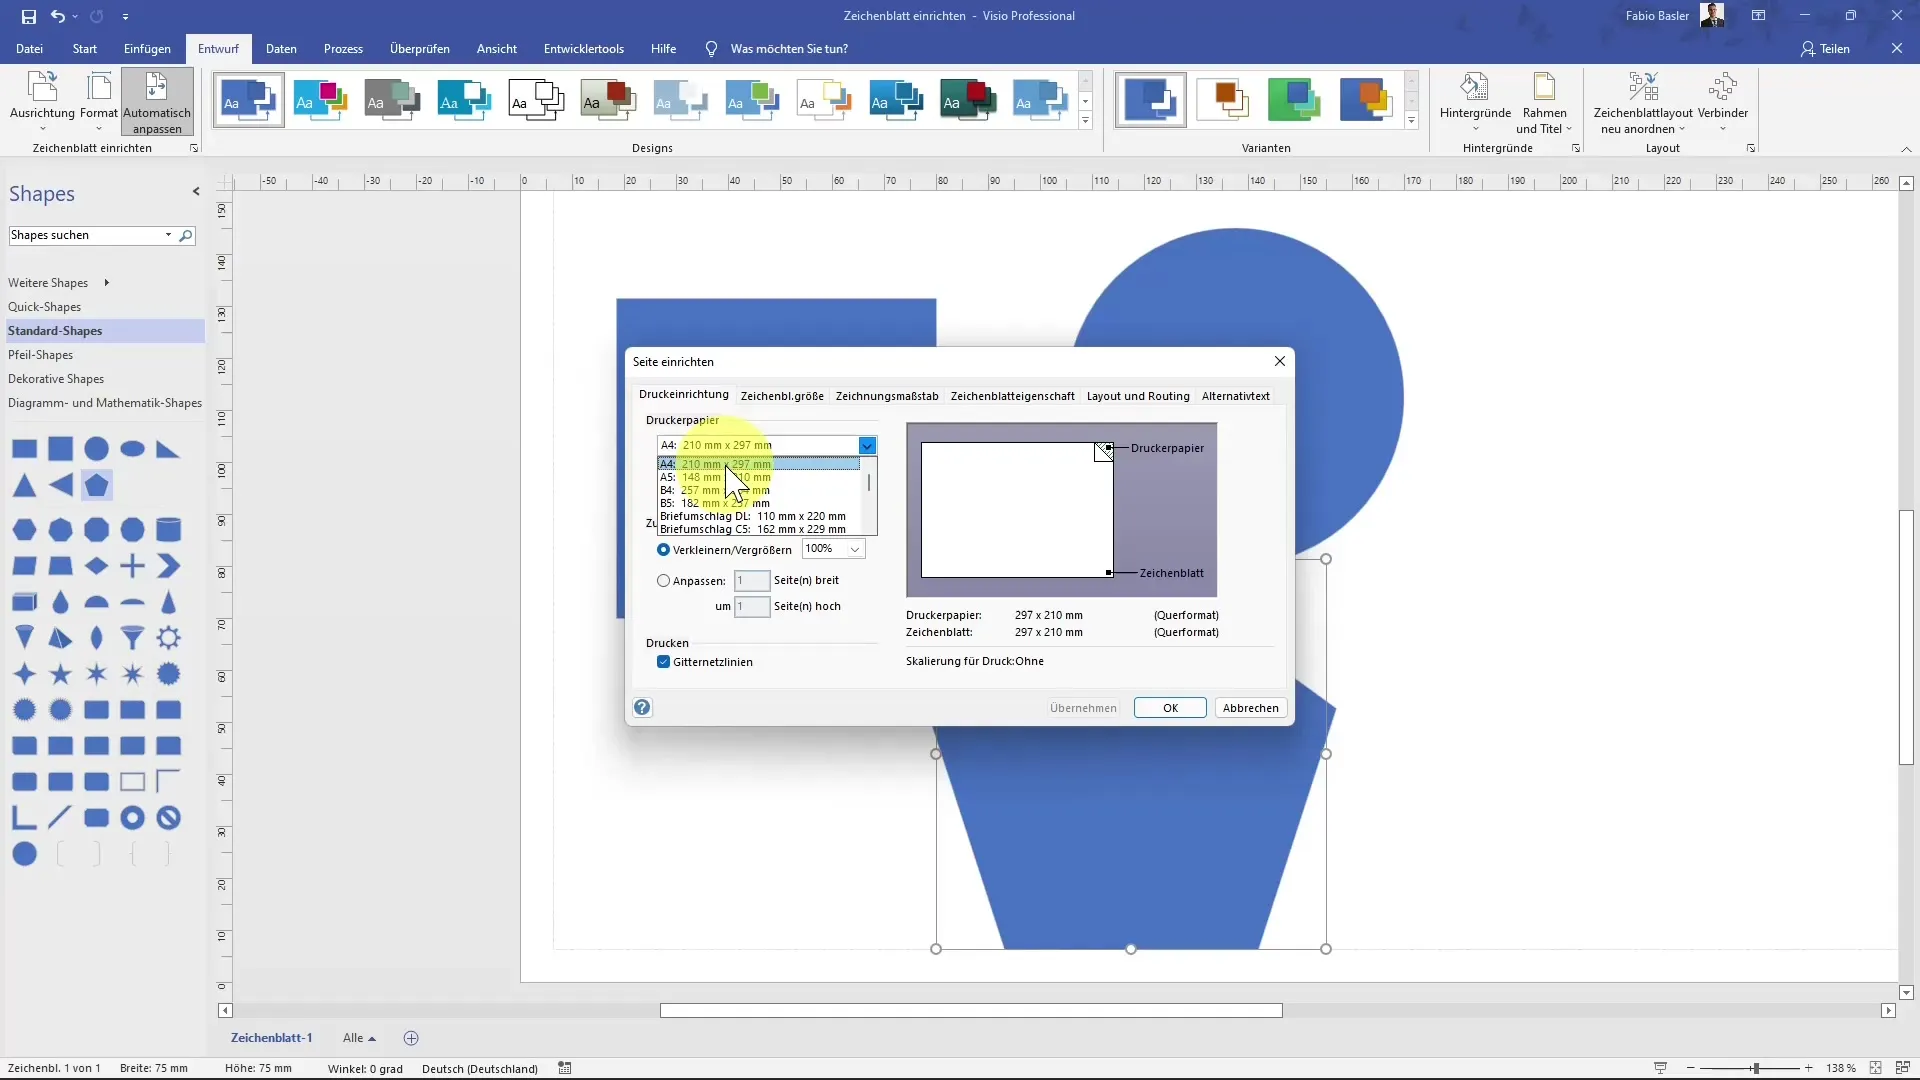Open the Druckerpapier combo box arrow

click(867, 446)
